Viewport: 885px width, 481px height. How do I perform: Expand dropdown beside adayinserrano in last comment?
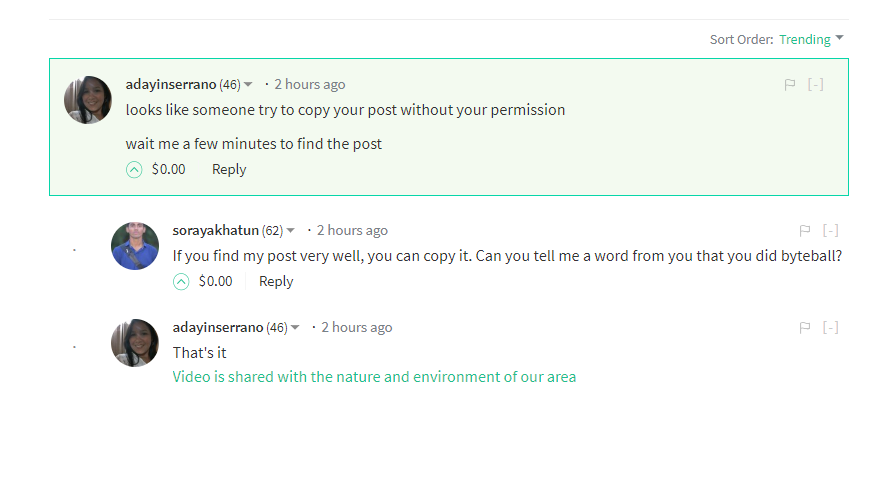pyautogui.click(x=295, y=328)
